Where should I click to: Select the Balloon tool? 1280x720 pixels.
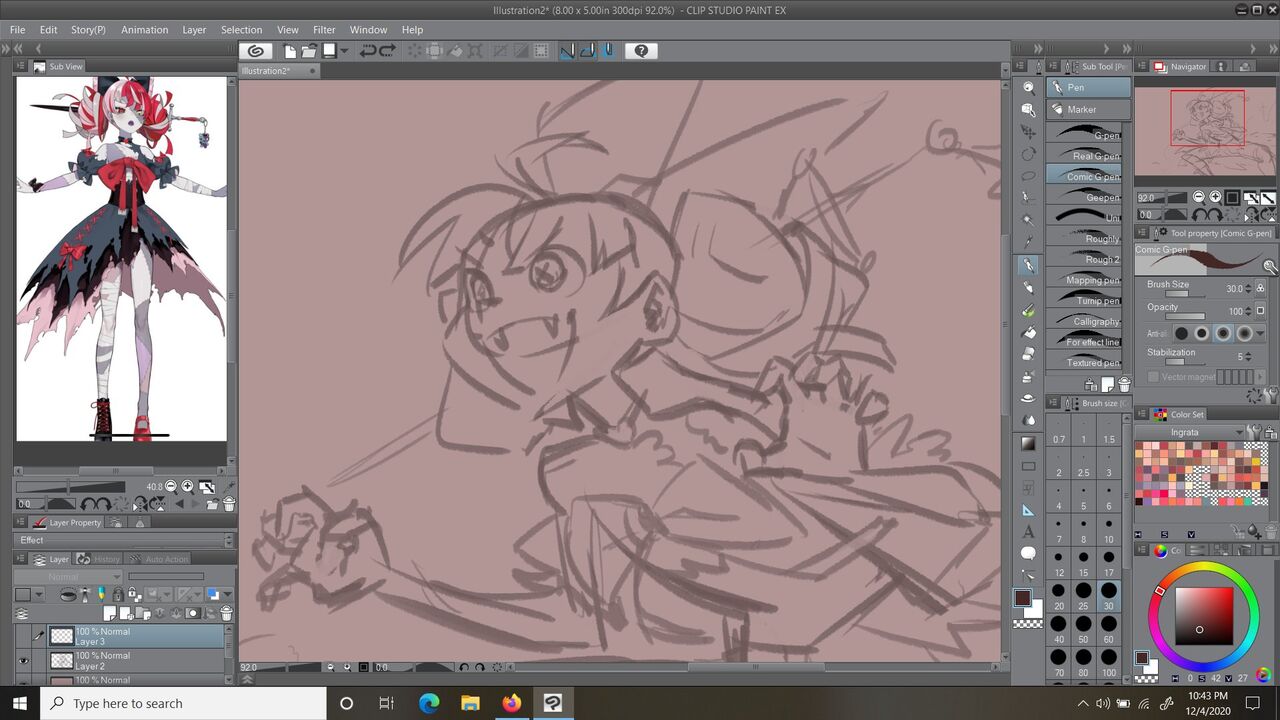point(1028,553)
